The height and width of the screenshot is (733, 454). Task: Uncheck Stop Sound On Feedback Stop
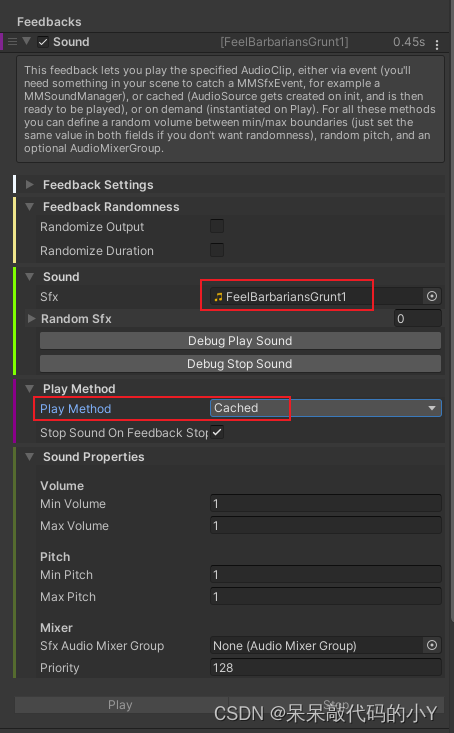pos(217,432)
